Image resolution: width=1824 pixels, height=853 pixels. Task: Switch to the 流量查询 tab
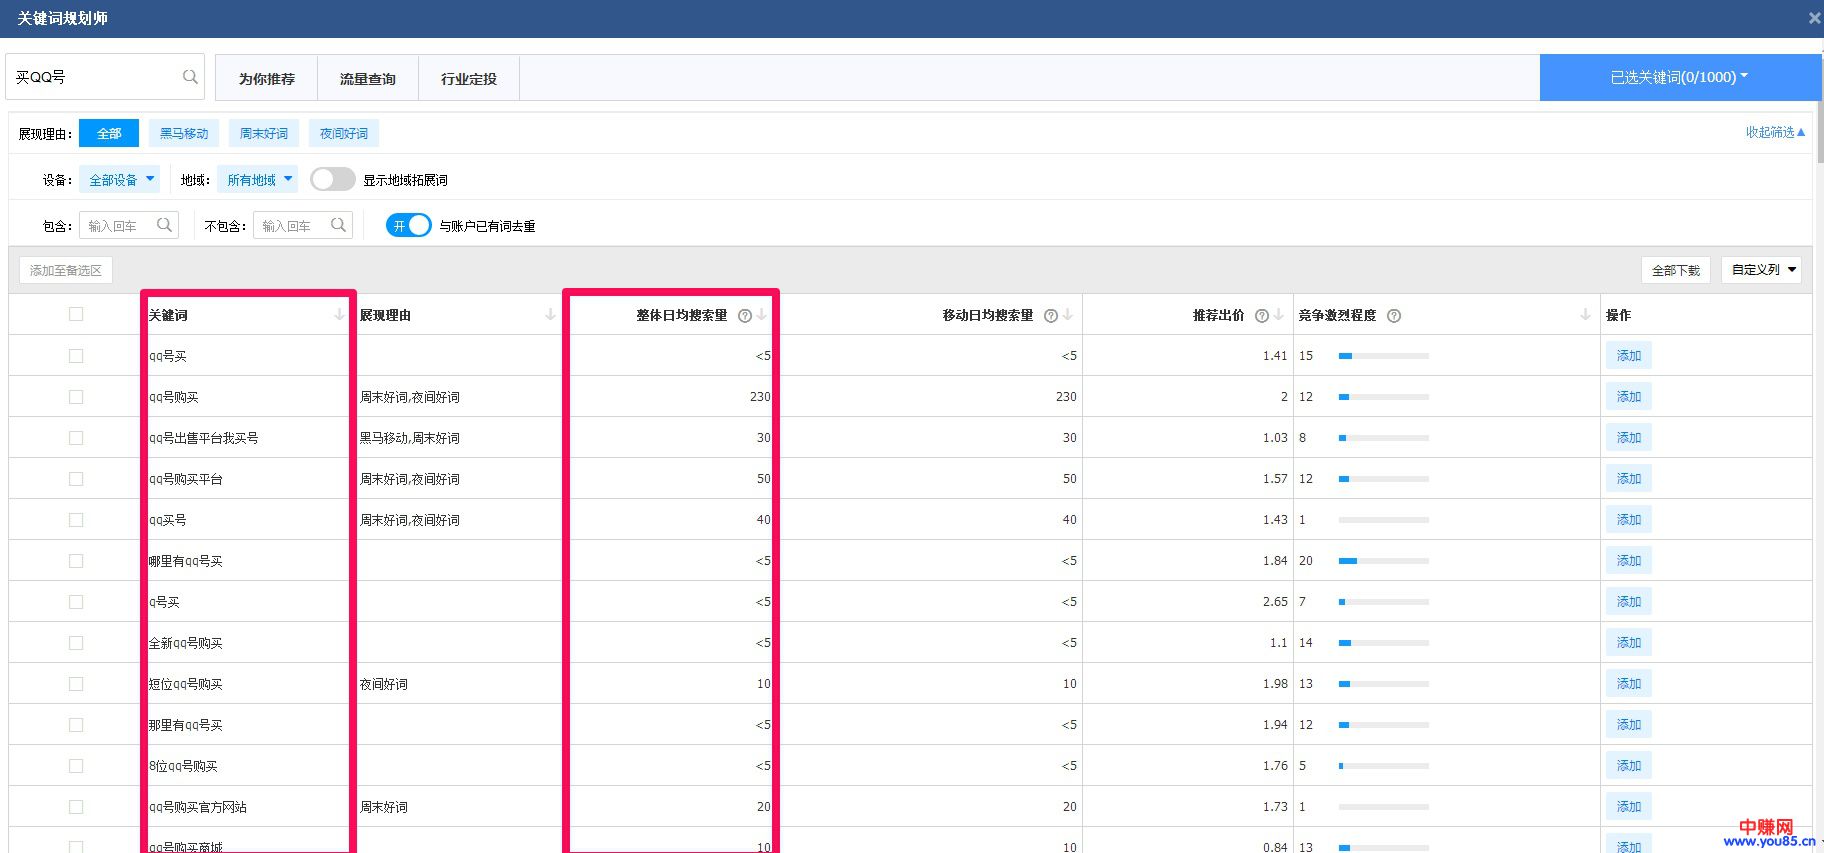367,79
